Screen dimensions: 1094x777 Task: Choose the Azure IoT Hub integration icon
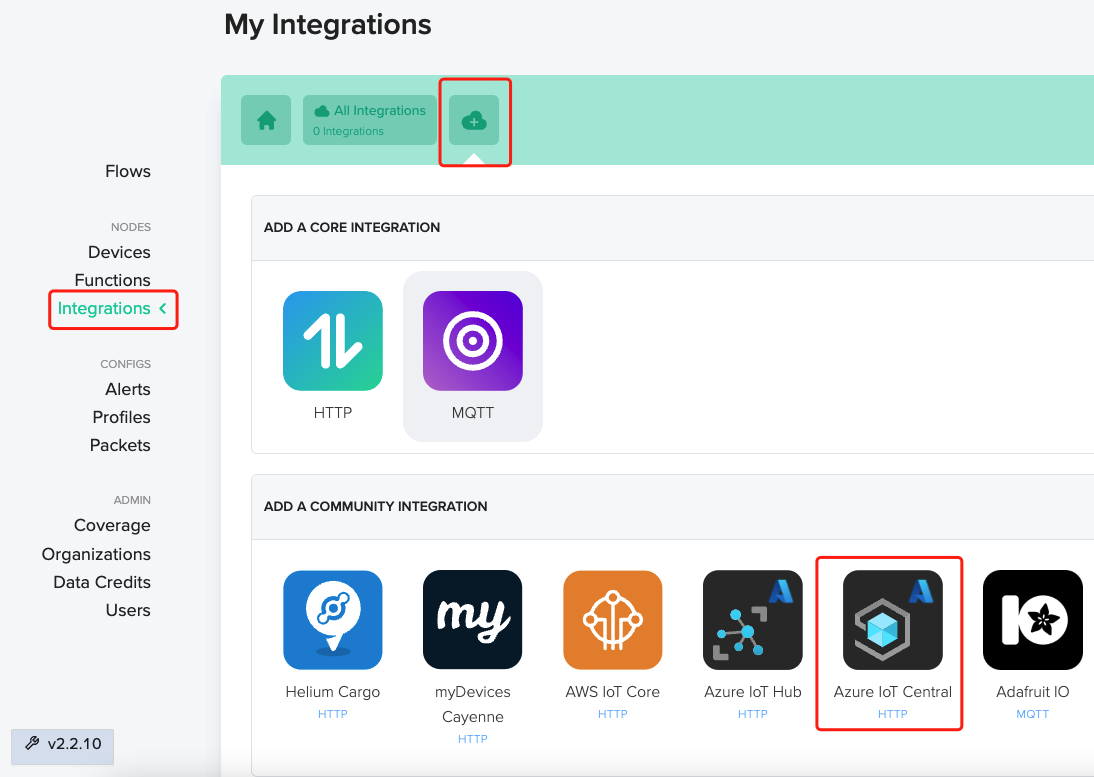tap(753, 619)
